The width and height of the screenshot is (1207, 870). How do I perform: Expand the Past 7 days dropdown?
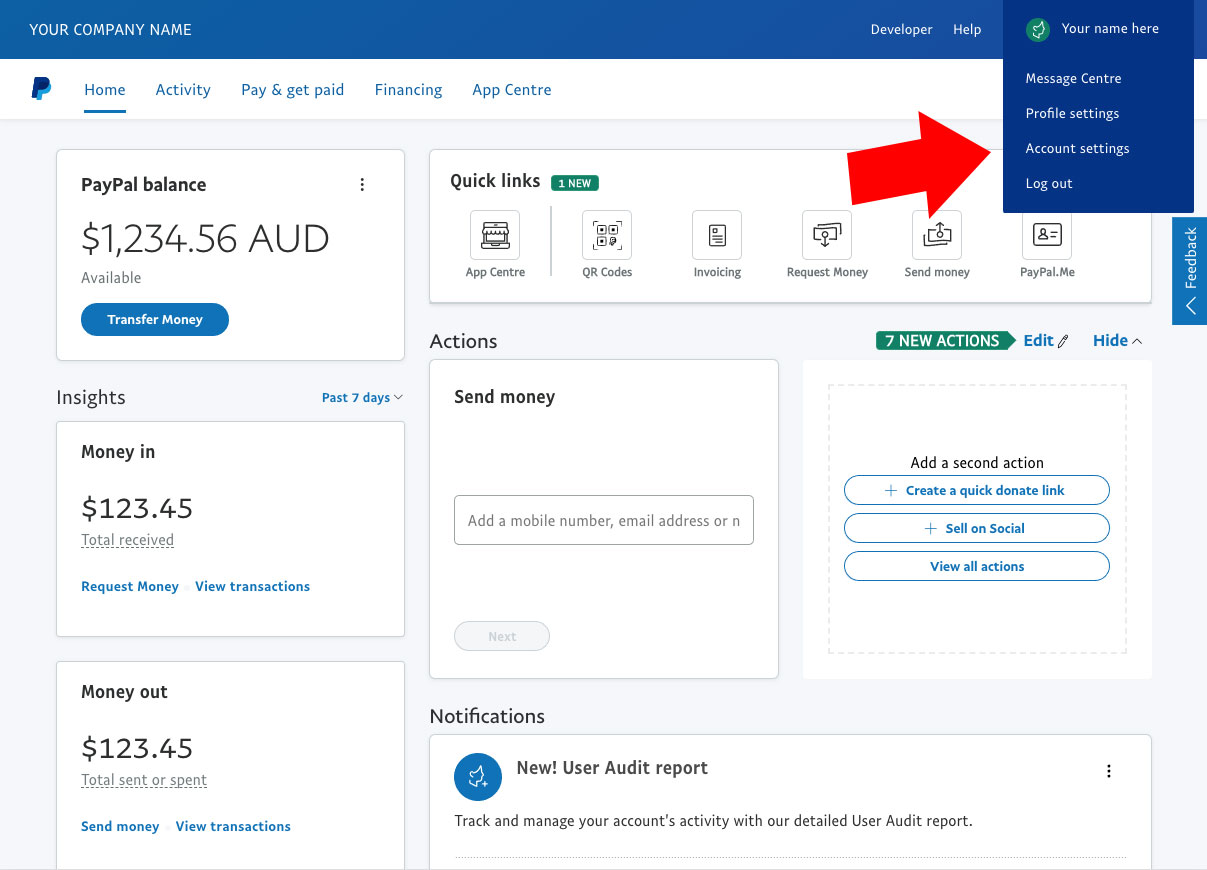pos(362,397)
